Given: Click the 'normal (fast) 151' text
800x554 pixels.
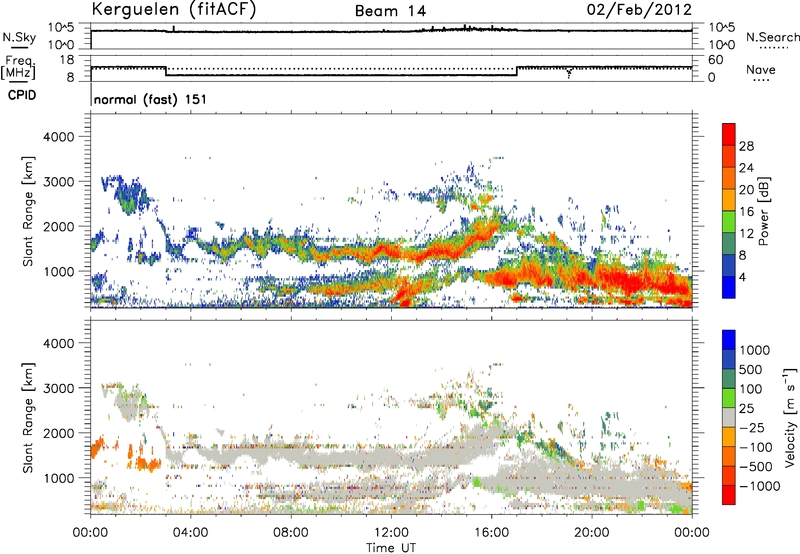Looking at the screenshot, I should (150, 99).
